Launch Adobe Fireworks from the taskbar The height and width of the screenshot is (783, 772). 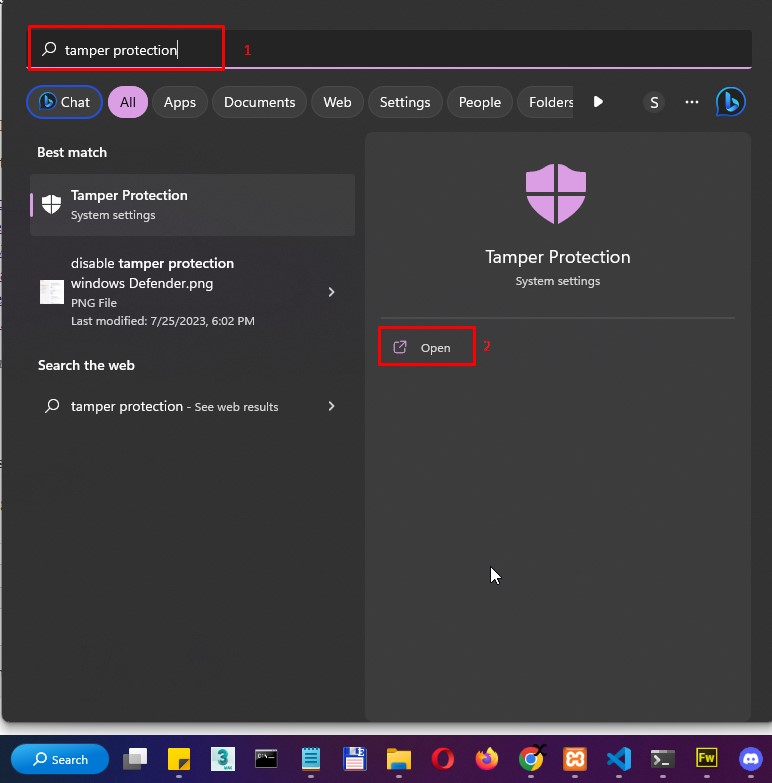pyautogui.click(x=707, y=758)
